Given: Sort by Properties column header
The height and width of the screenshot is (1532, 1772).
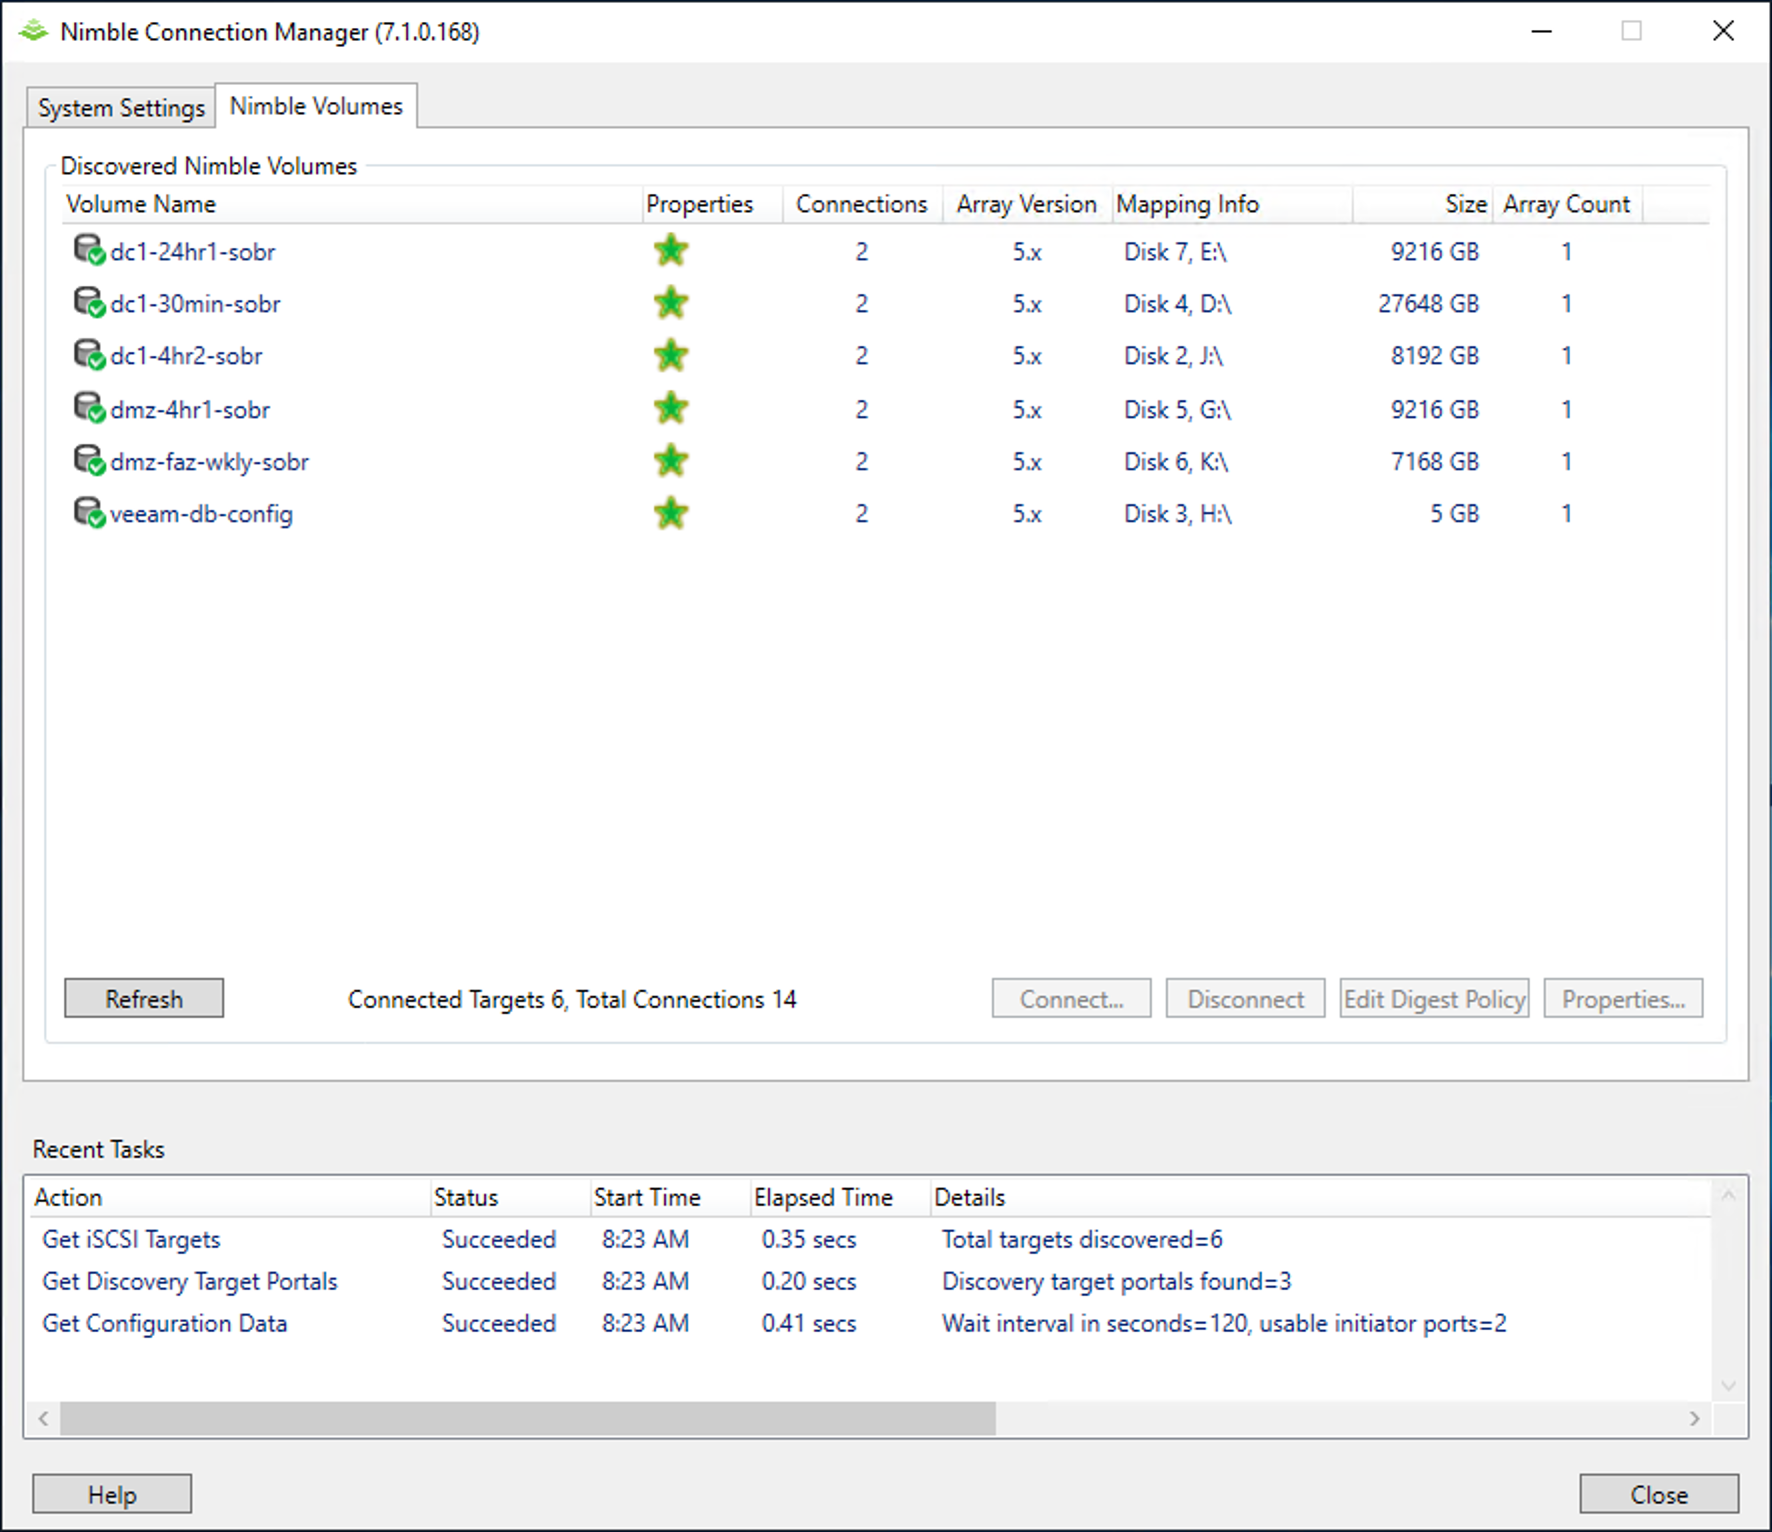Looking at the screenshot, I should (712, 204).
